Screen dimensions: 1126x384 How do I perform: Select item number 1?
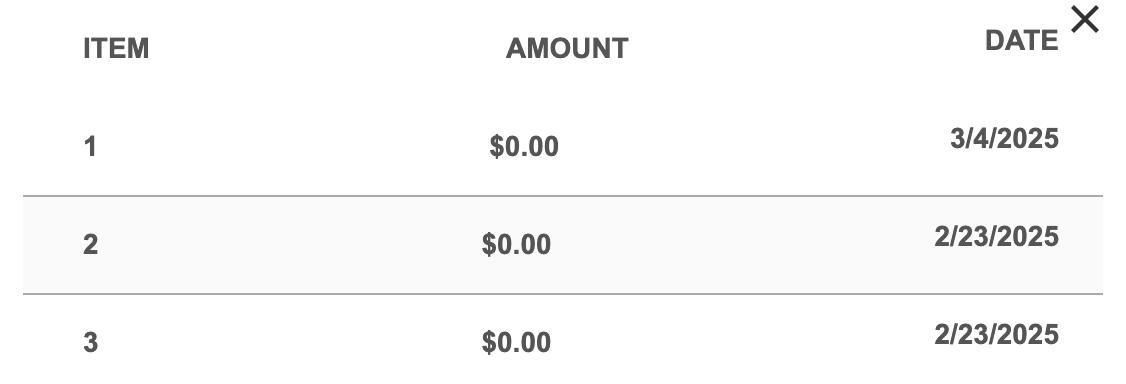(90, 147)
